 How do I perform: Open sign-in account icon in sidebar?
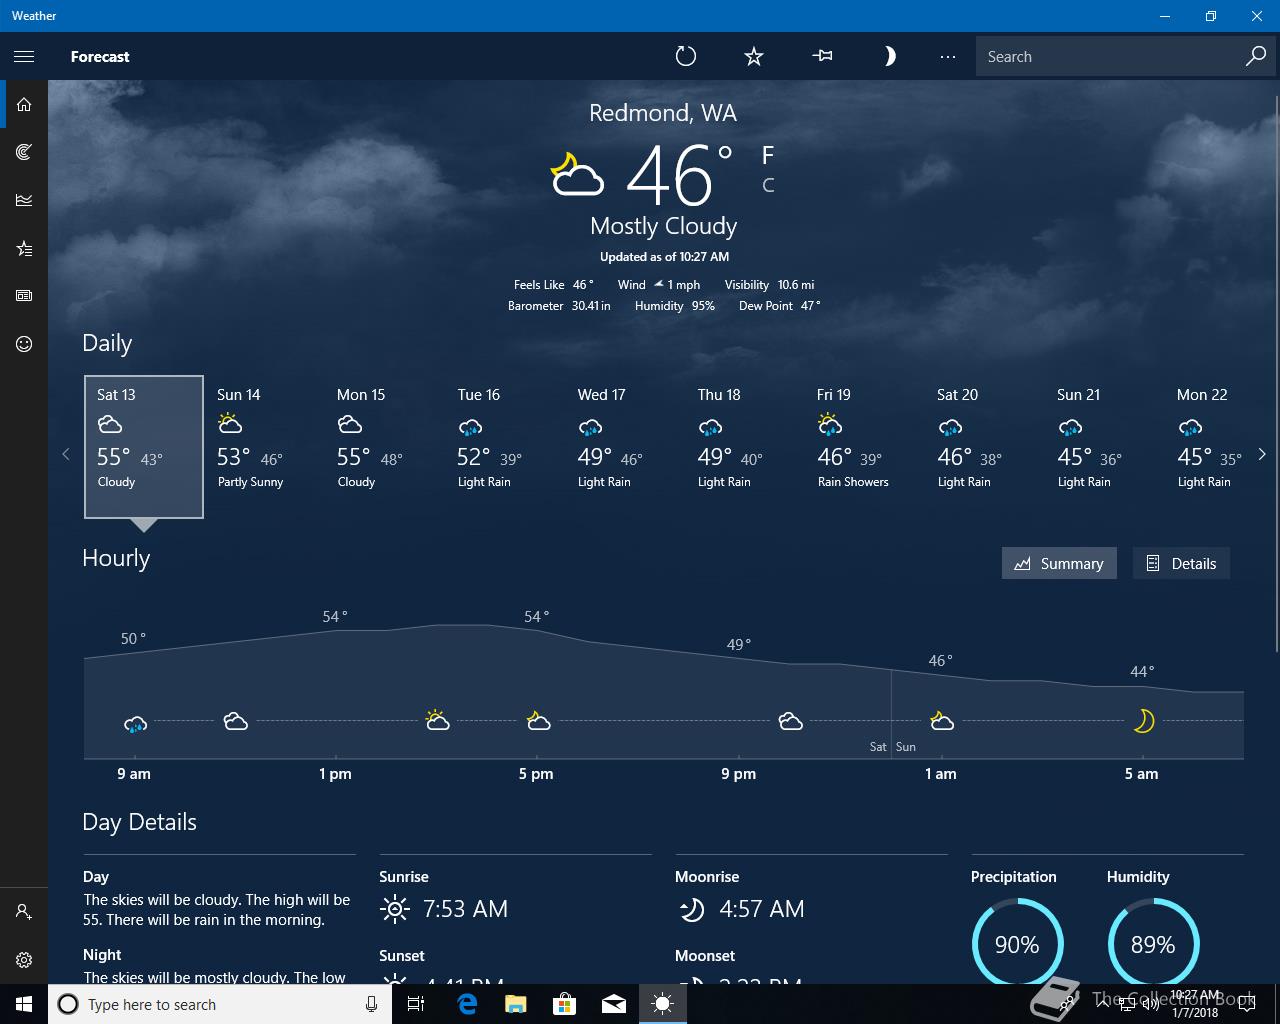(24, 912)
